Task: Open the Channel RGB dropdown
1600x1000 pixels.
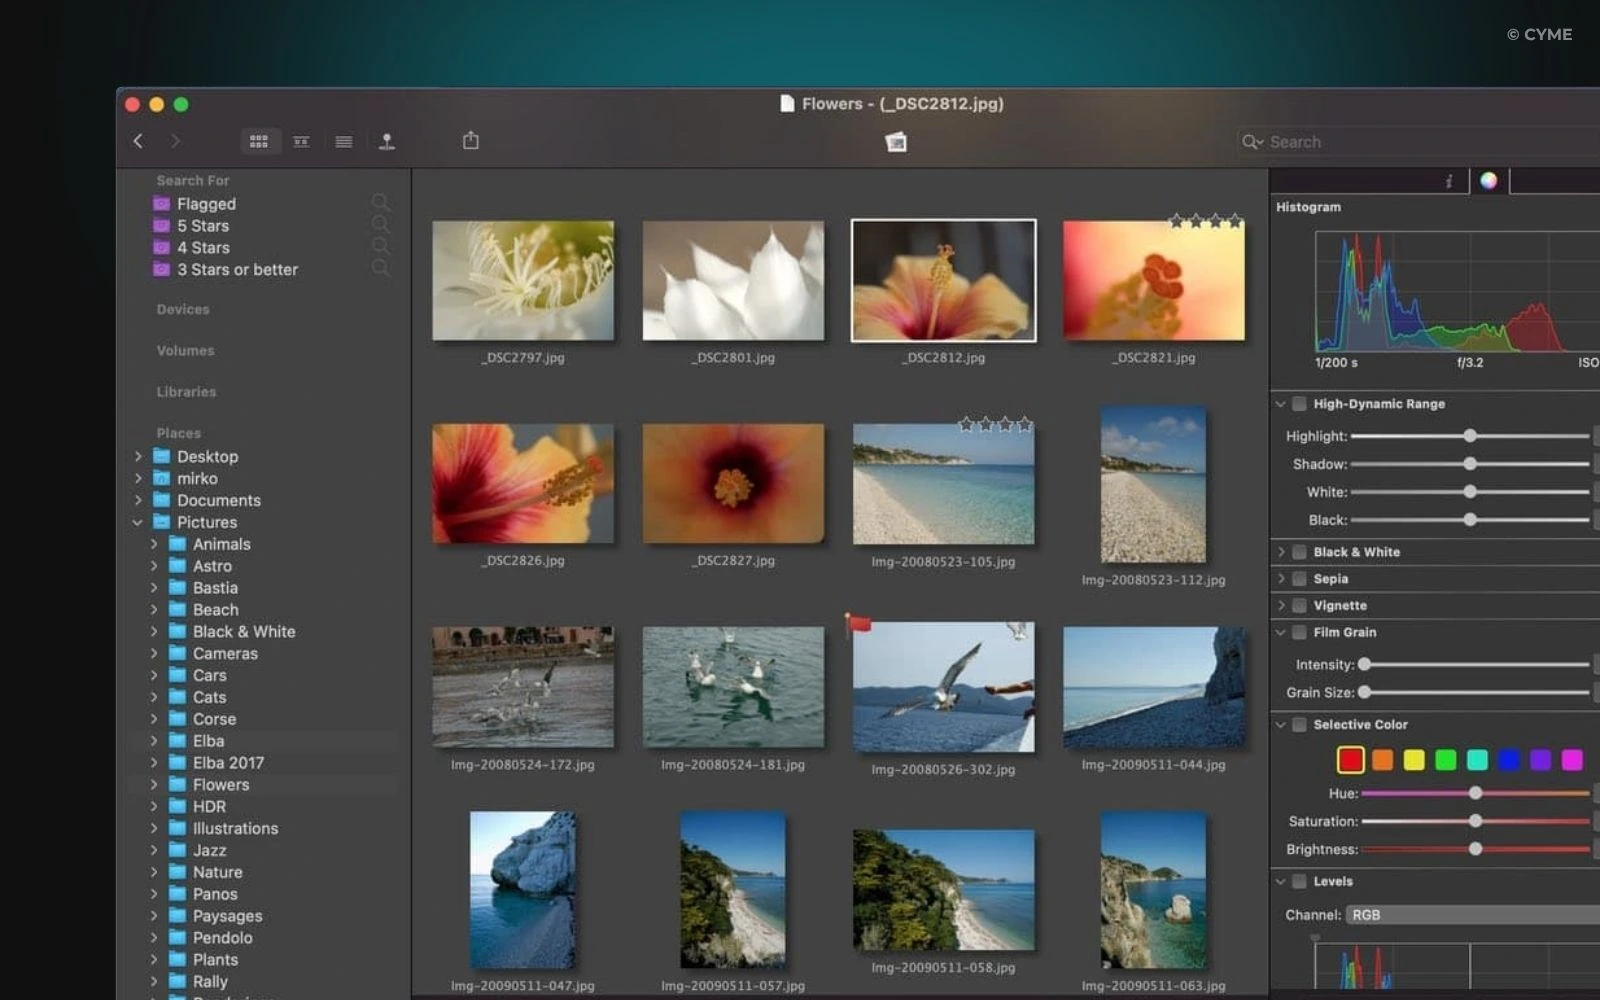Action: [x=1473, y=915]
